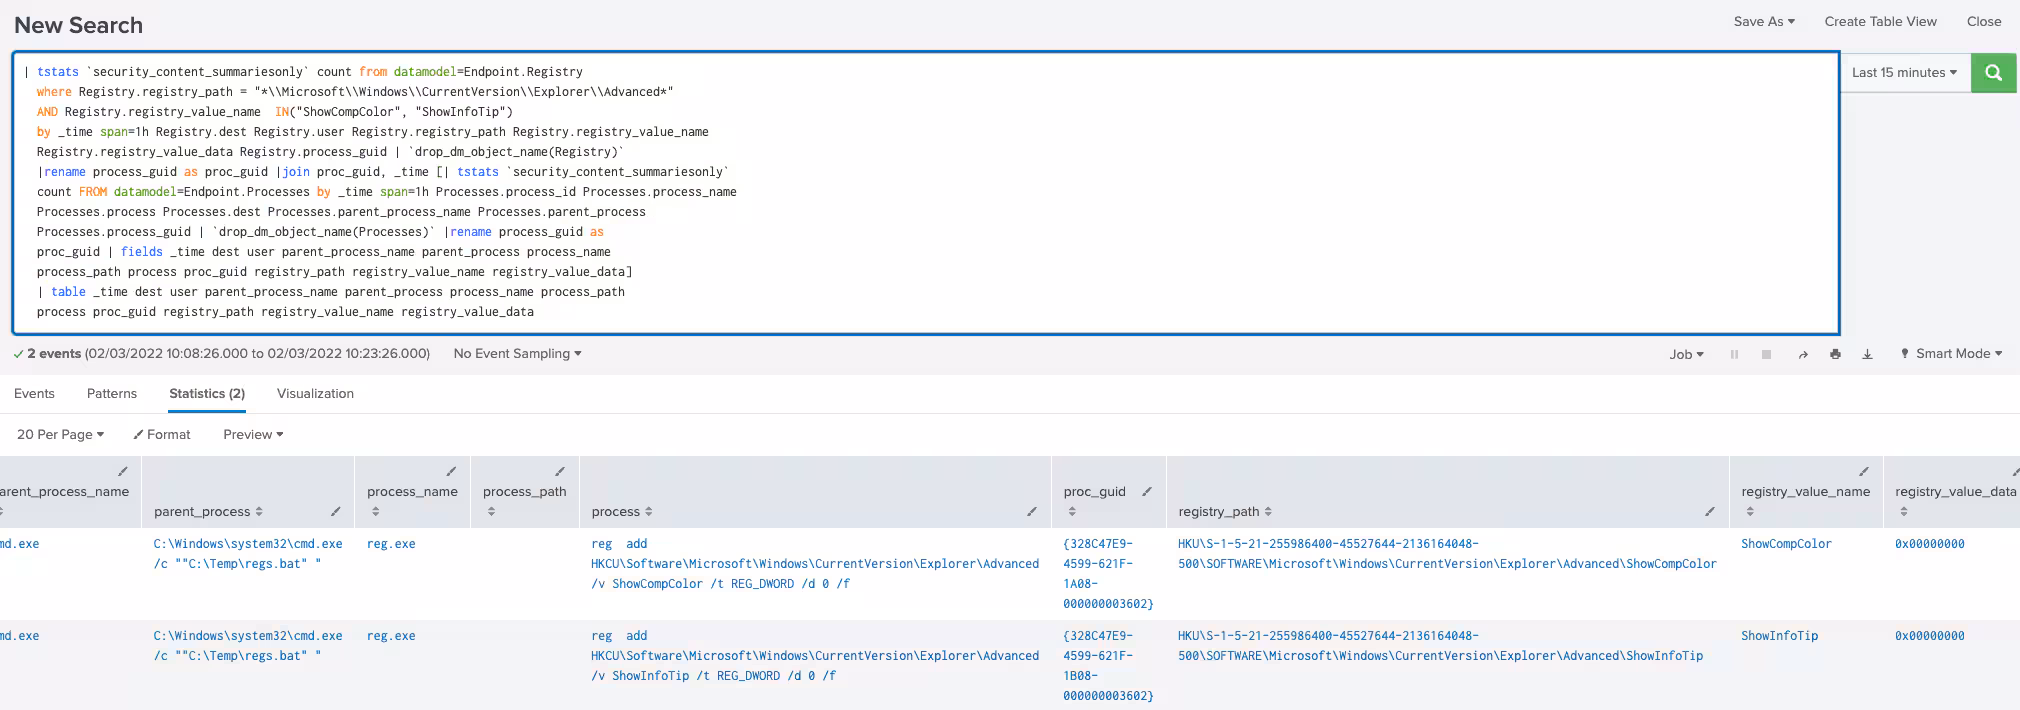Click the Smart Mode lightbulb icon
The width and height of the screenshot is (2020, 710).
[x=1905, y=353]
